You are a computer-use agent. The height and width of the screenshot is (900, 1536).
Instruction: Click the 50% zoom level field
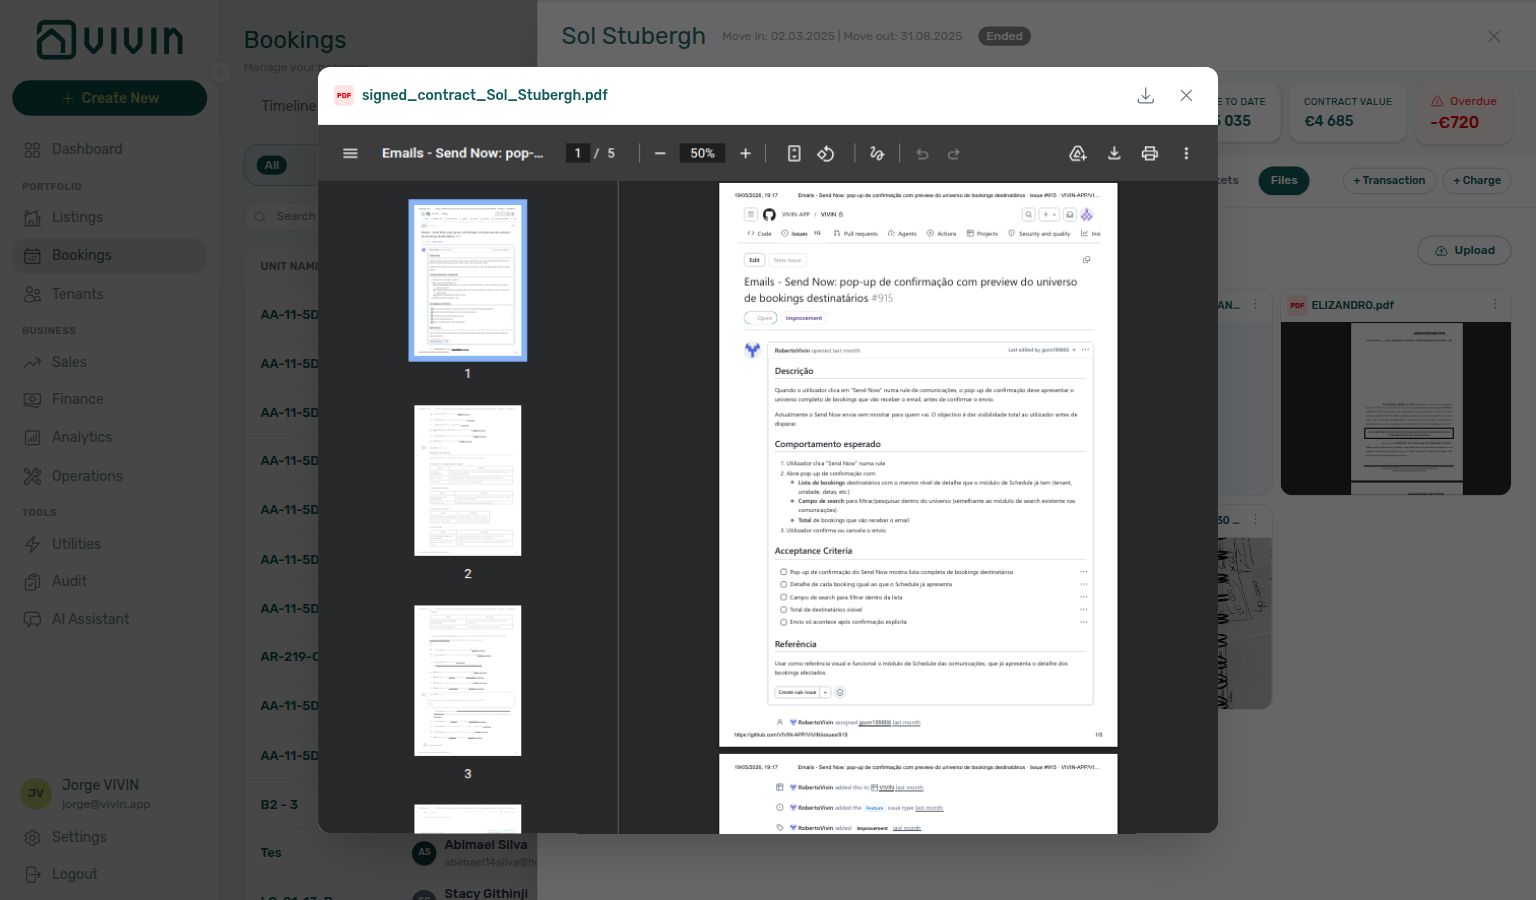pyautogui.click(x=702, y=153)
